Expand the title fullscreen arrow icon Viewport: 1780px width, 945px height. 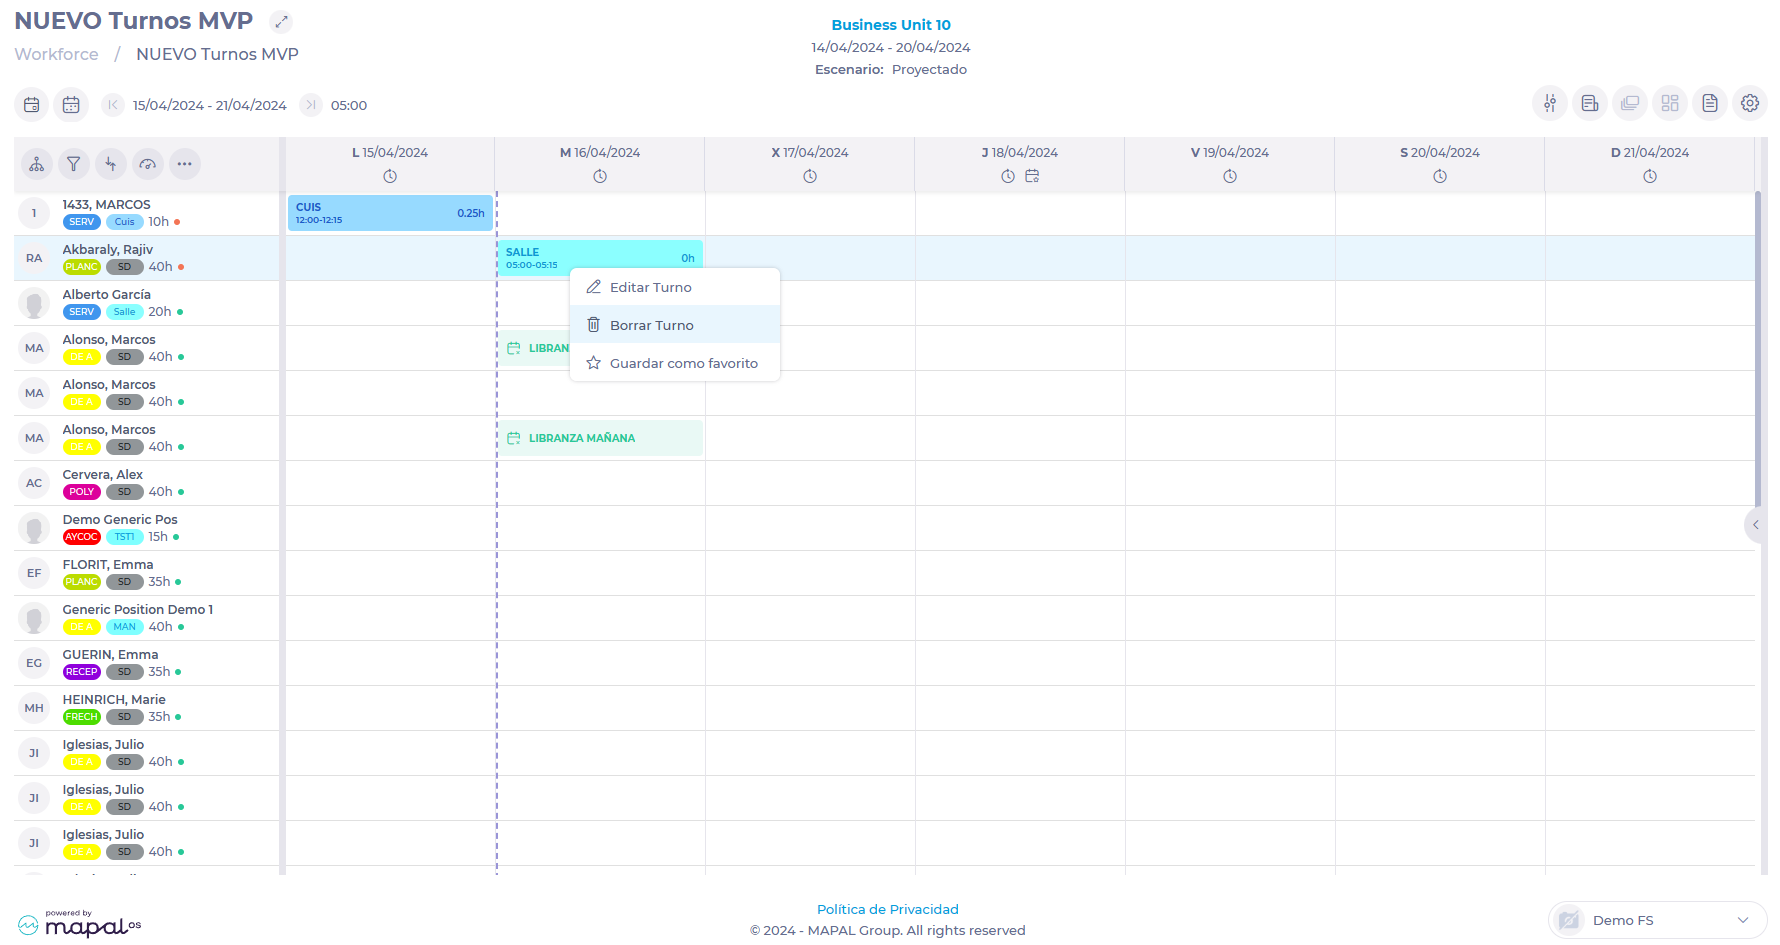(281, 21)
